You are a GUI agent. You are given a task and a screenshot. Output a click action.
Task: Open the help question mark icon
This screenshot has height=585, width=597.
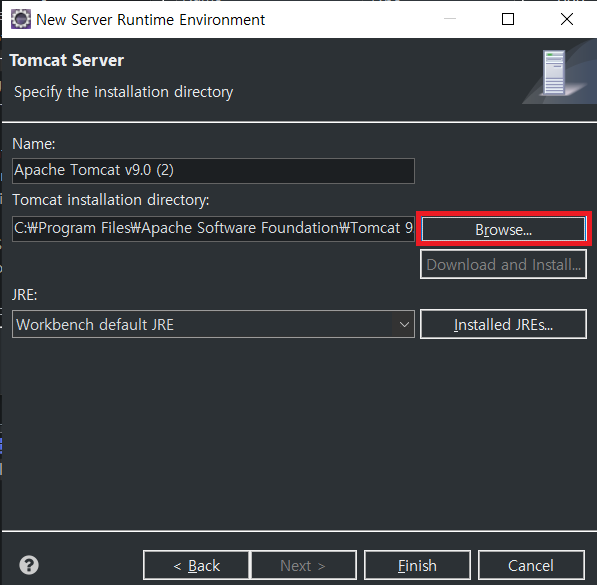pos(29,565)
